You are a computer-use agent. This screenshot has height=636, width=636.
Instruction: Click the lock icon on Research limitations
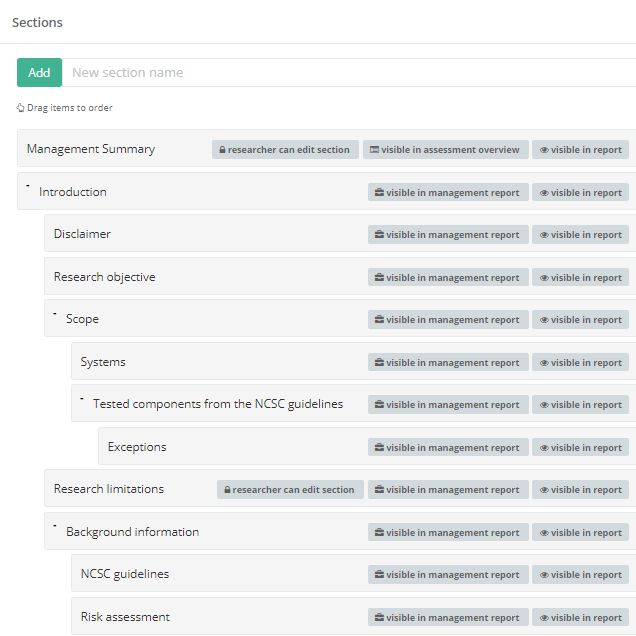227,490
